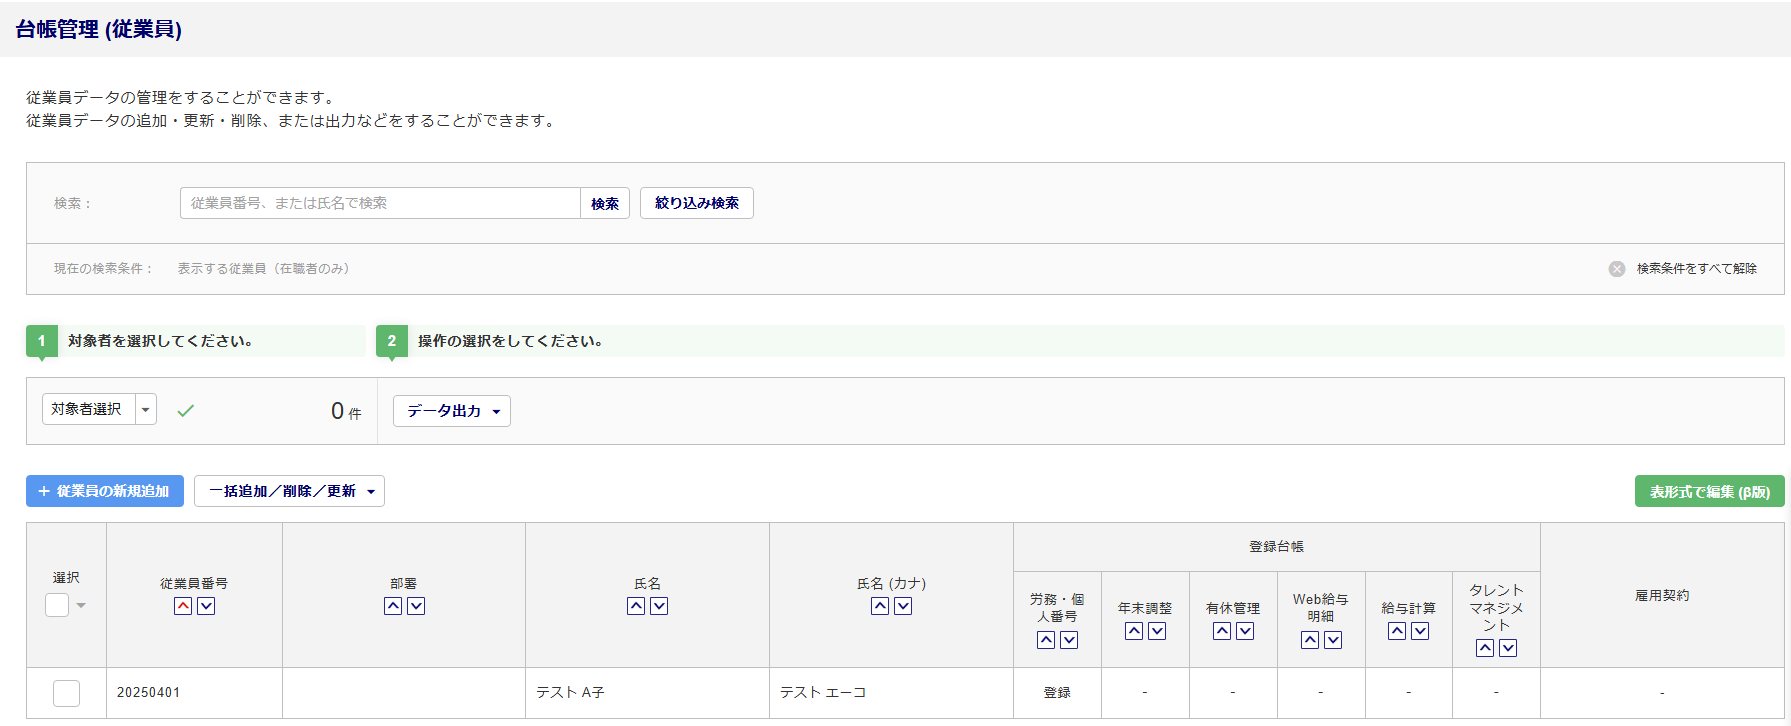Click the clear-all-conditions X icon
This screenshot has height=726, width=1791.
pyautogui.click(x=1616, y=269)
